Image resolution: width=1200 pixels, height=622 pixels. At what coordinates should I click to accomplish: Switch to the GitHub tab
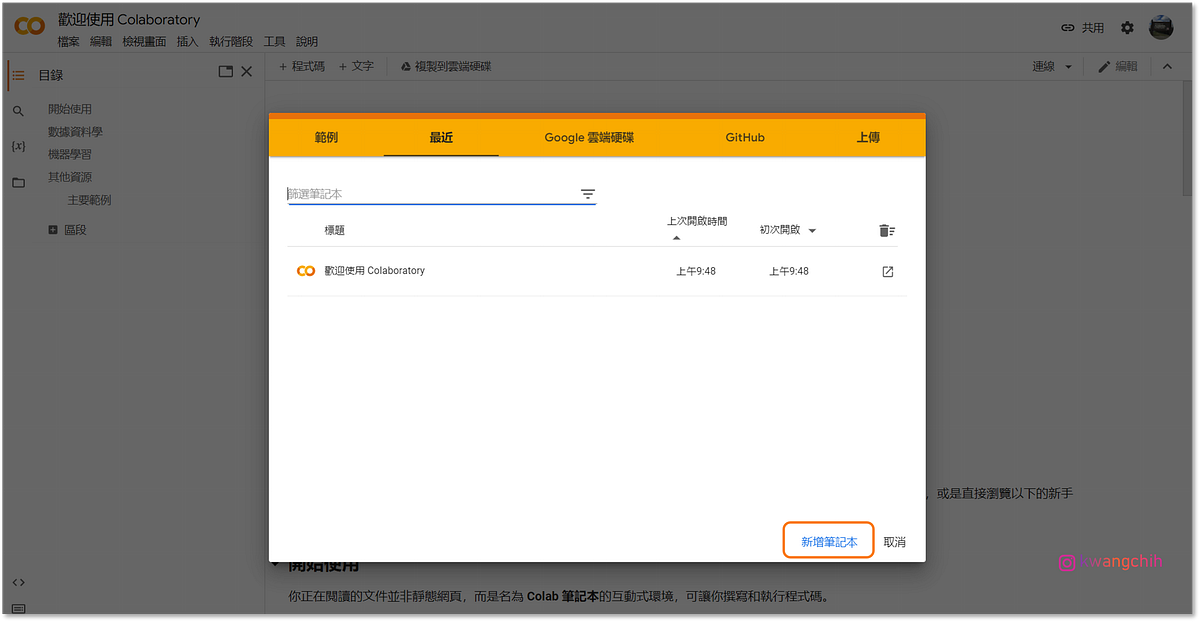tap(744, 137)
